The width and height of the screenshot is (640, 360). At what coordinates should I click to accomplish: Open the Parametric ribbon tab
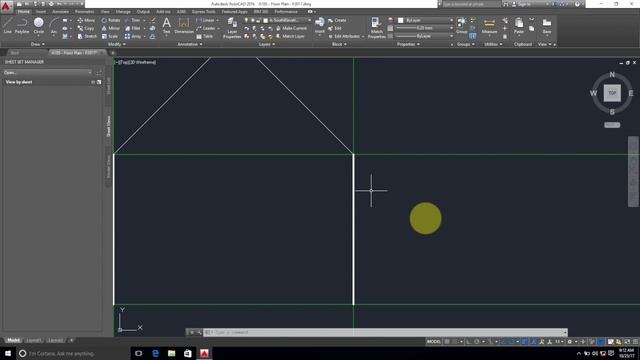(x=84, y=12)
